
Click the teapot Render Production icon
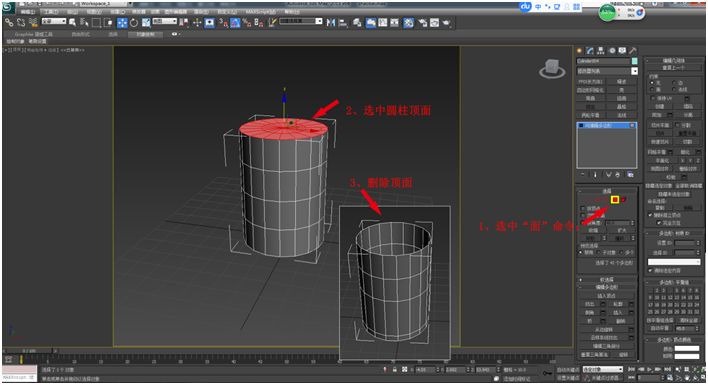447,23
